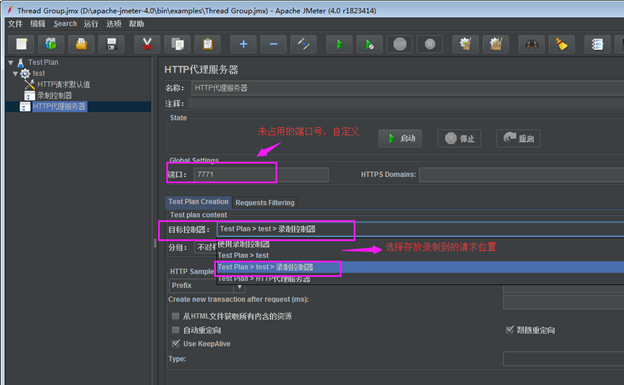Click the HTTPS Domains input field
This screenshot has height=385, width=624.
tap(521, 174)
